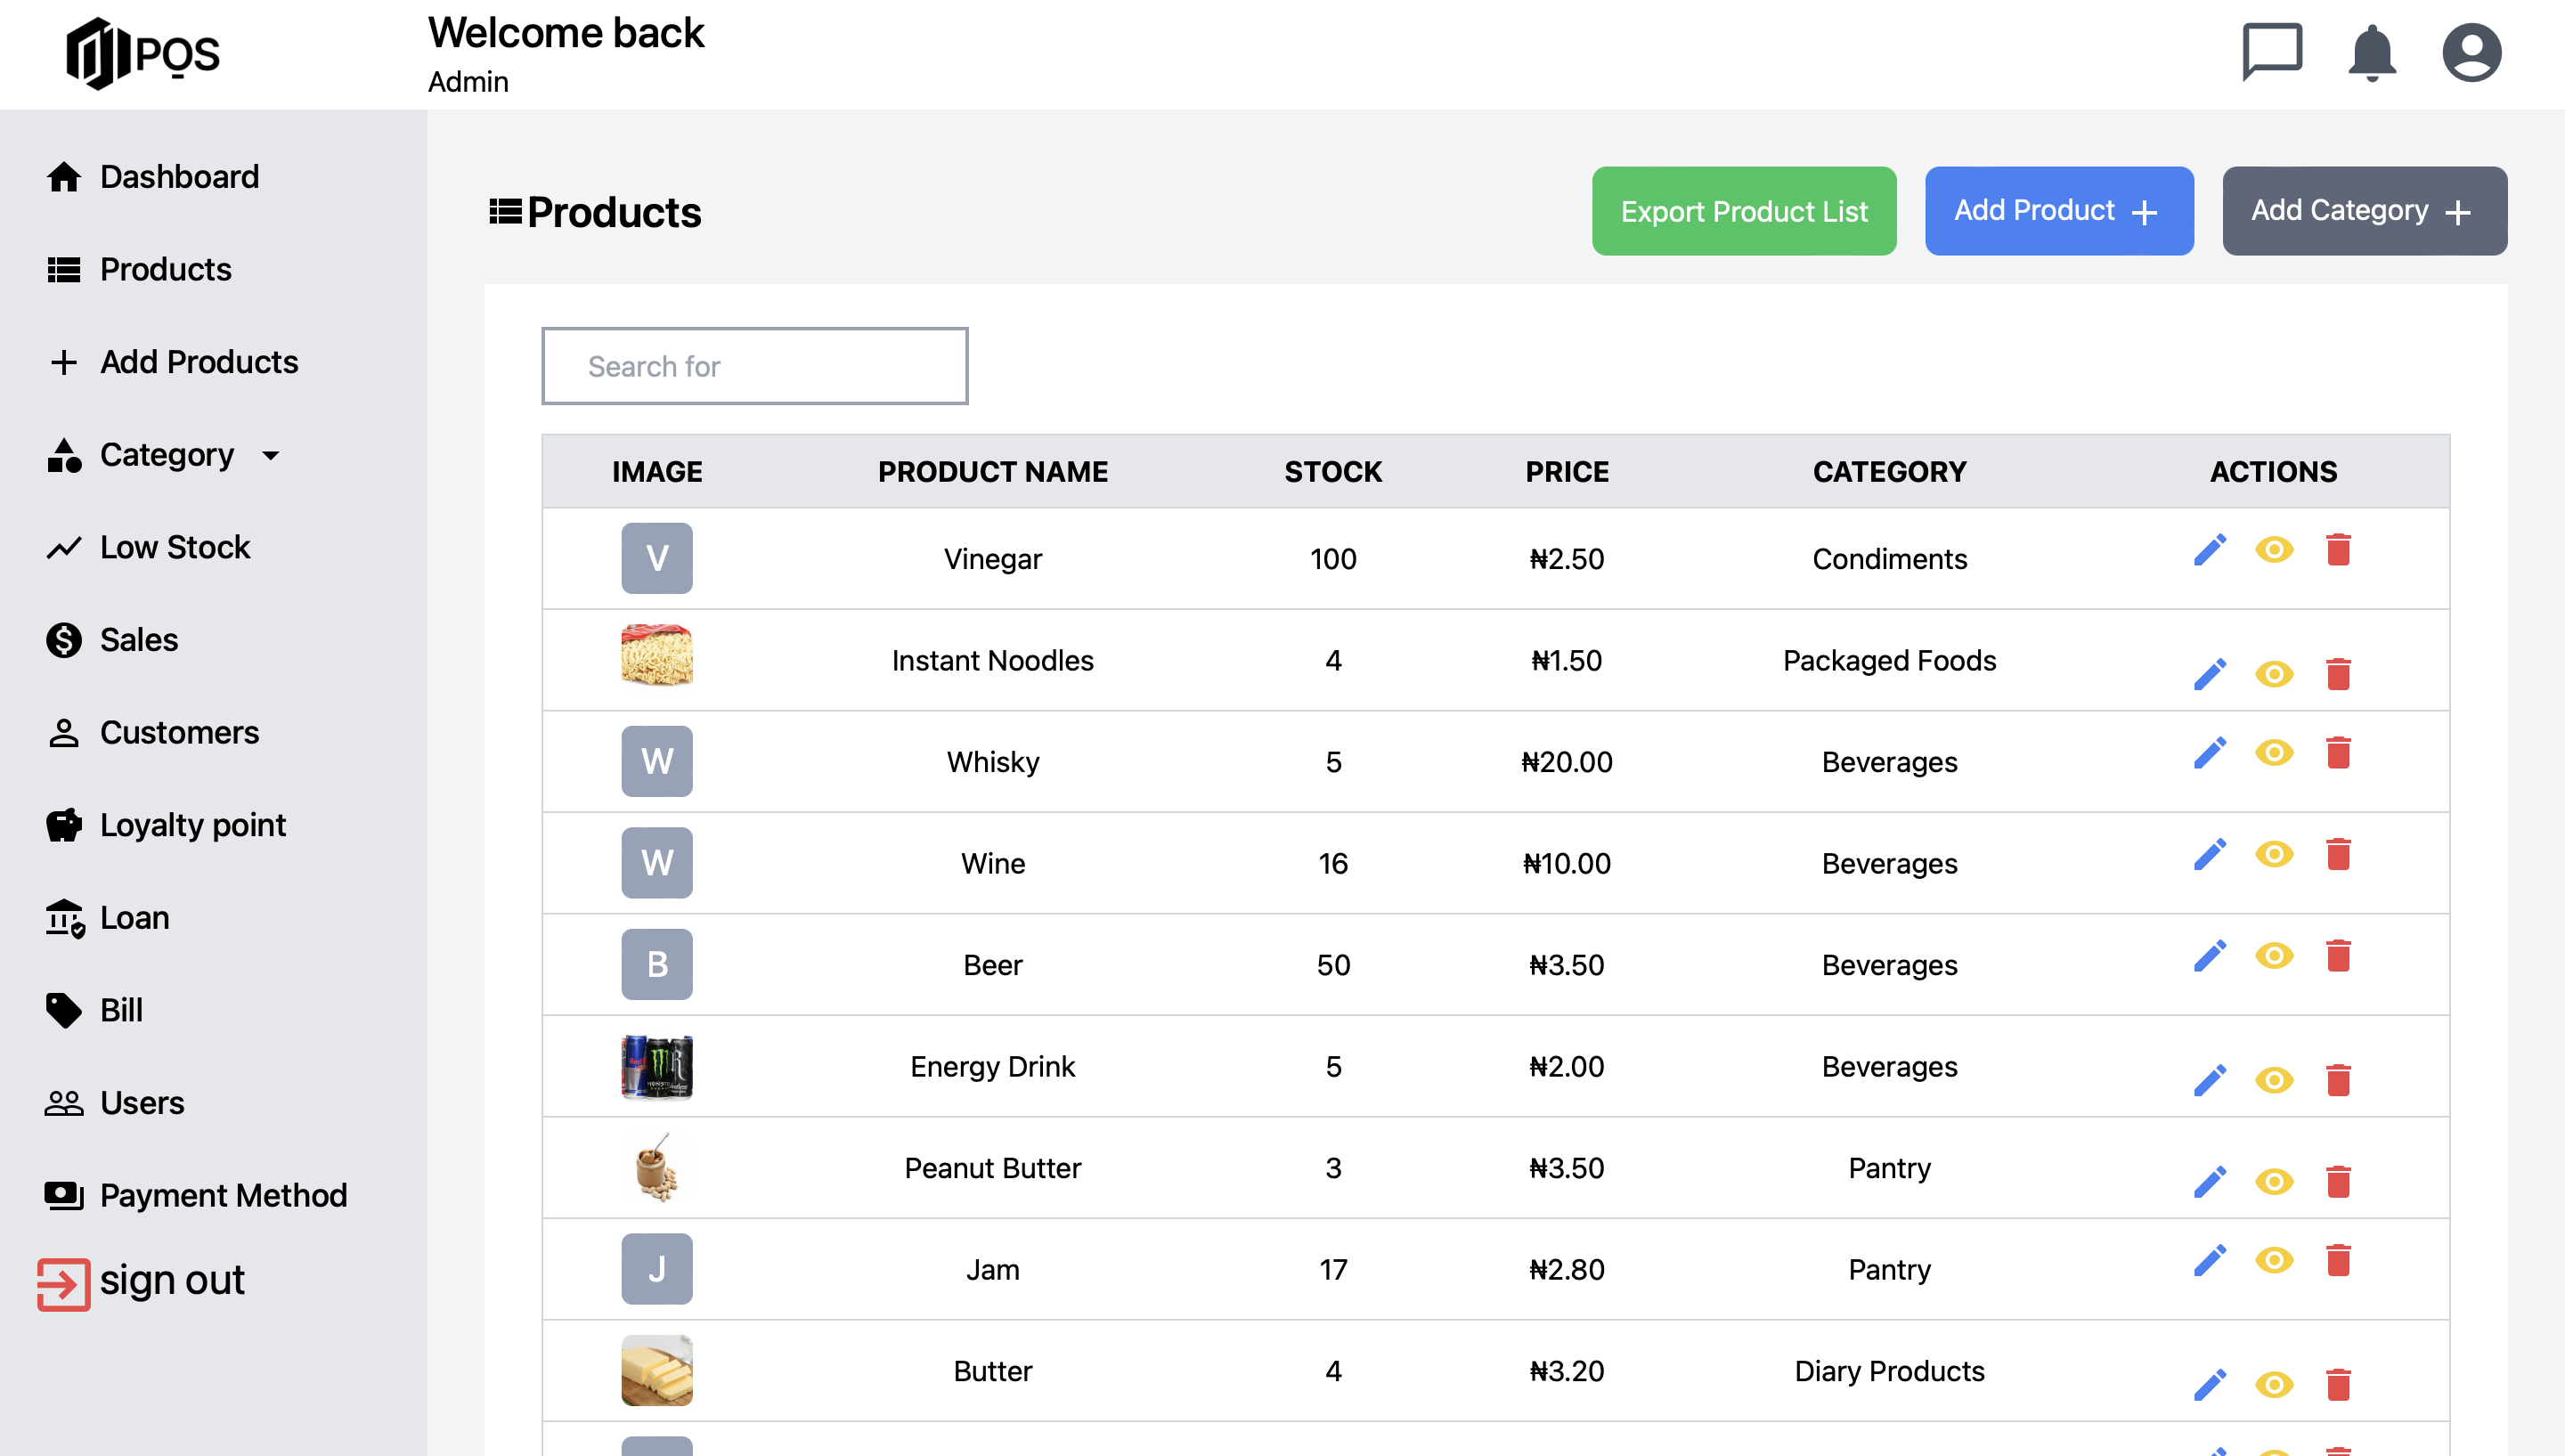Edit the Whisky product
Screen dimensions: 2565x1456
pos(2210,752)
